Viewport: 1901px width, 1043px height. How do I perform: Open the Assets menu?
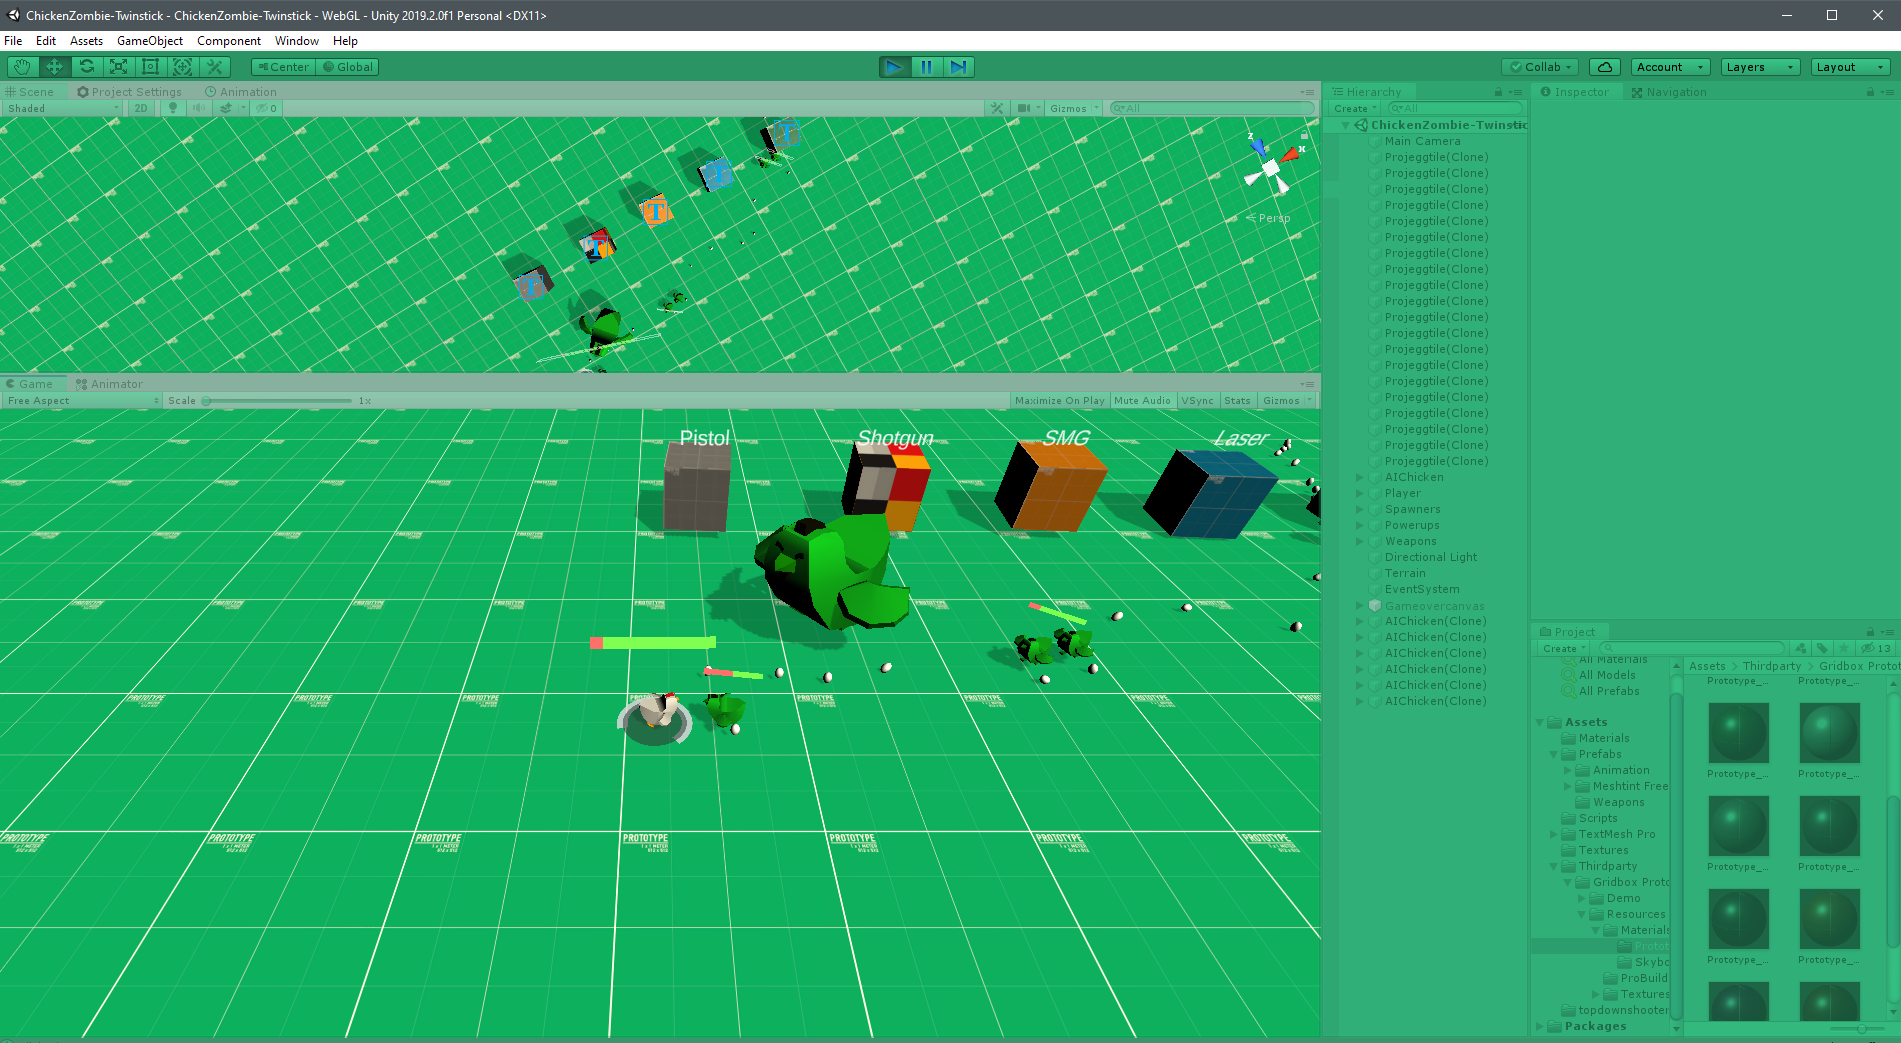point(86,41)
